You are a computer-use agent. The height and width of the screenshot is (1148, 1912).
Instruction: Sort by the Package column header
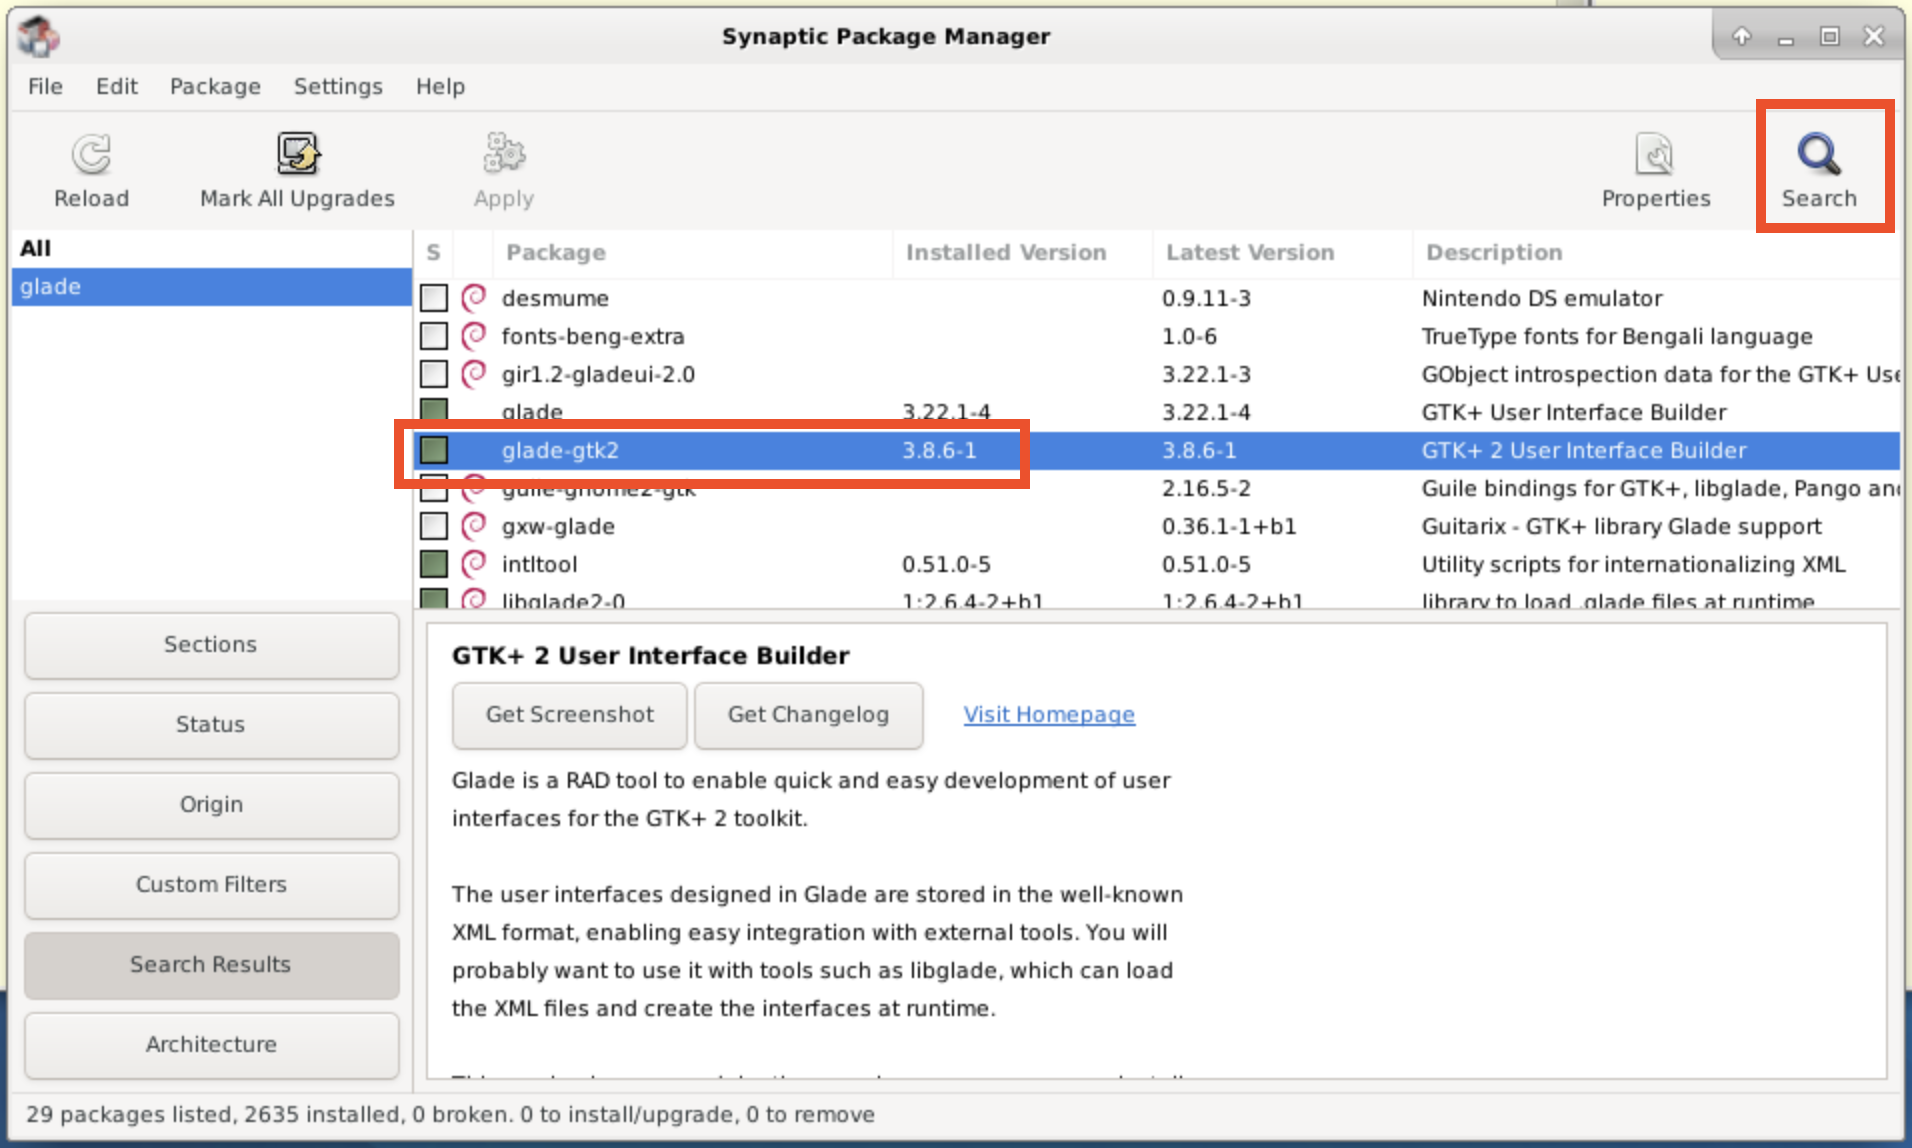click(x=692, y=252)
